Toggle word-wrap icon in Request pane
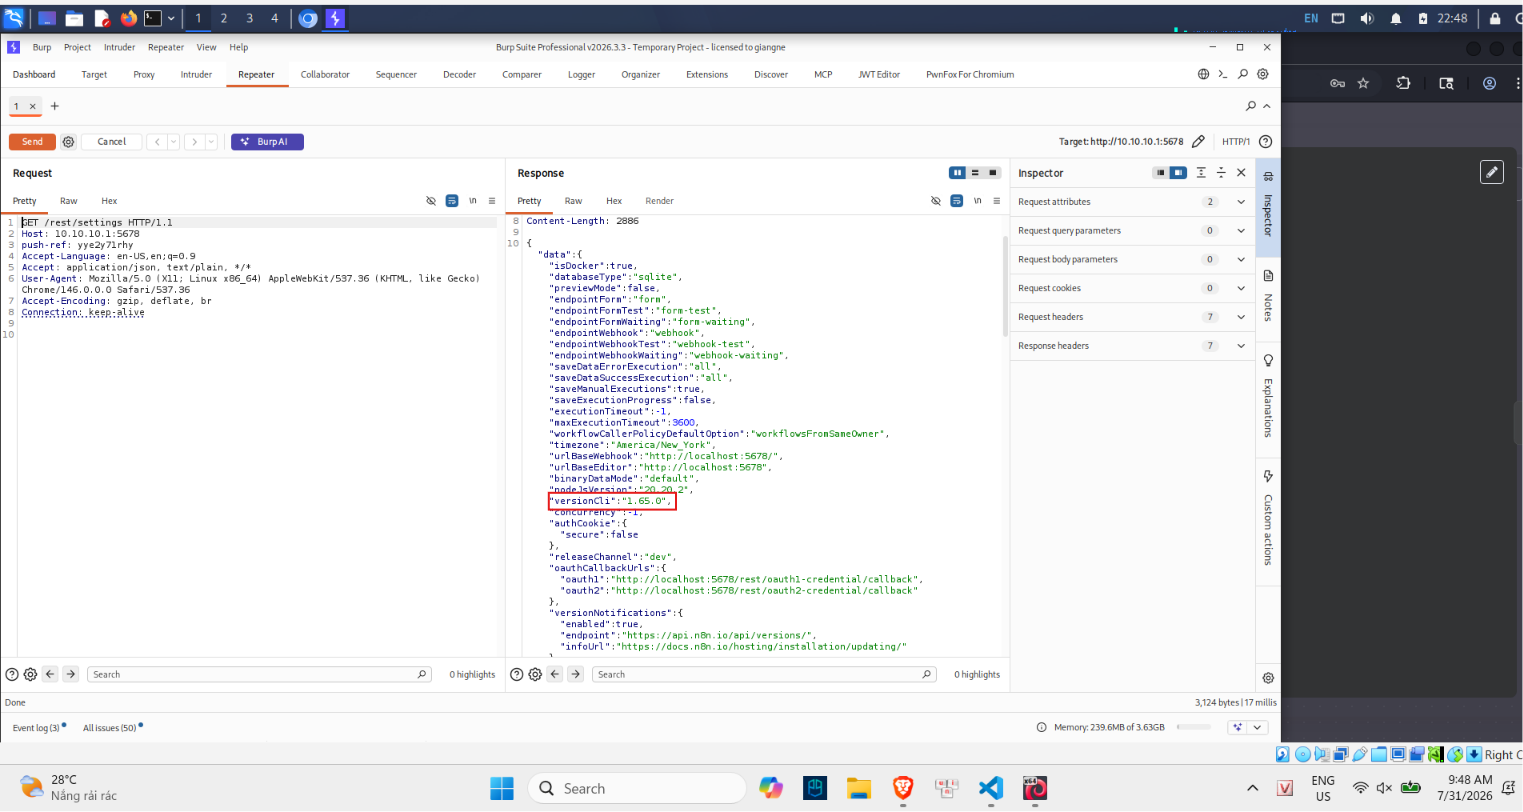The height and width of the screenshot is (812, 1523). click(x=452, y=201)
